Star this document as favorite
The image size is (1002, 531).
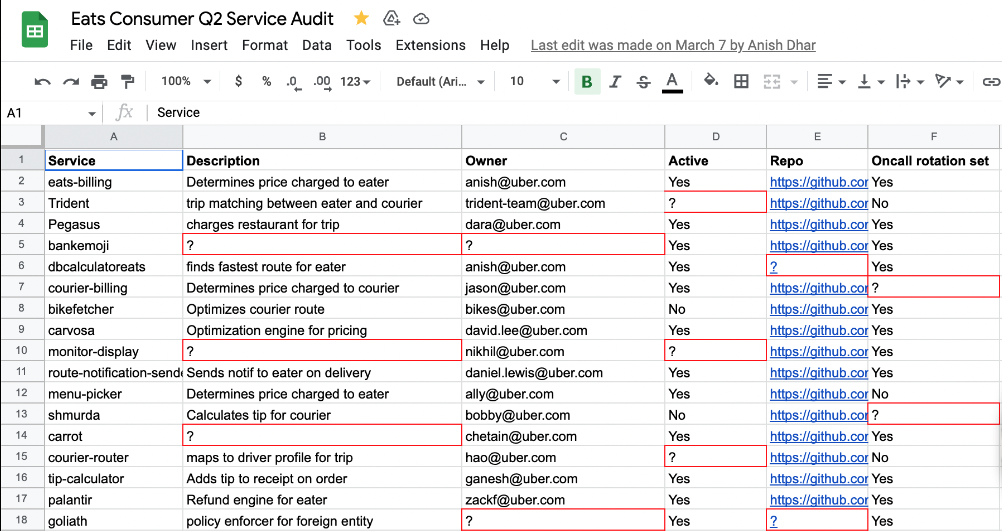click(x=359, y=18)
